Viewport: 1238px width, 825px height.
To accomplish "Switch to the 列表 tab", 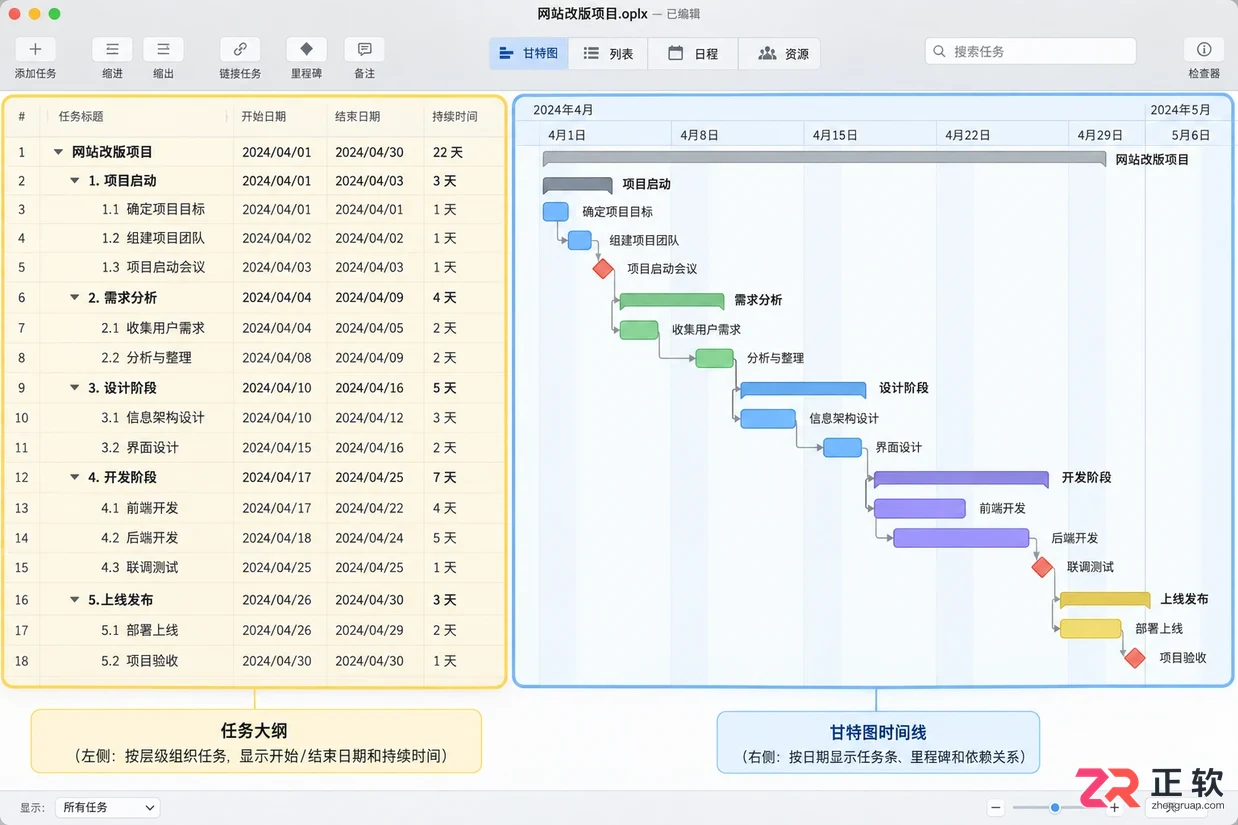I will (x=608, y=53).
